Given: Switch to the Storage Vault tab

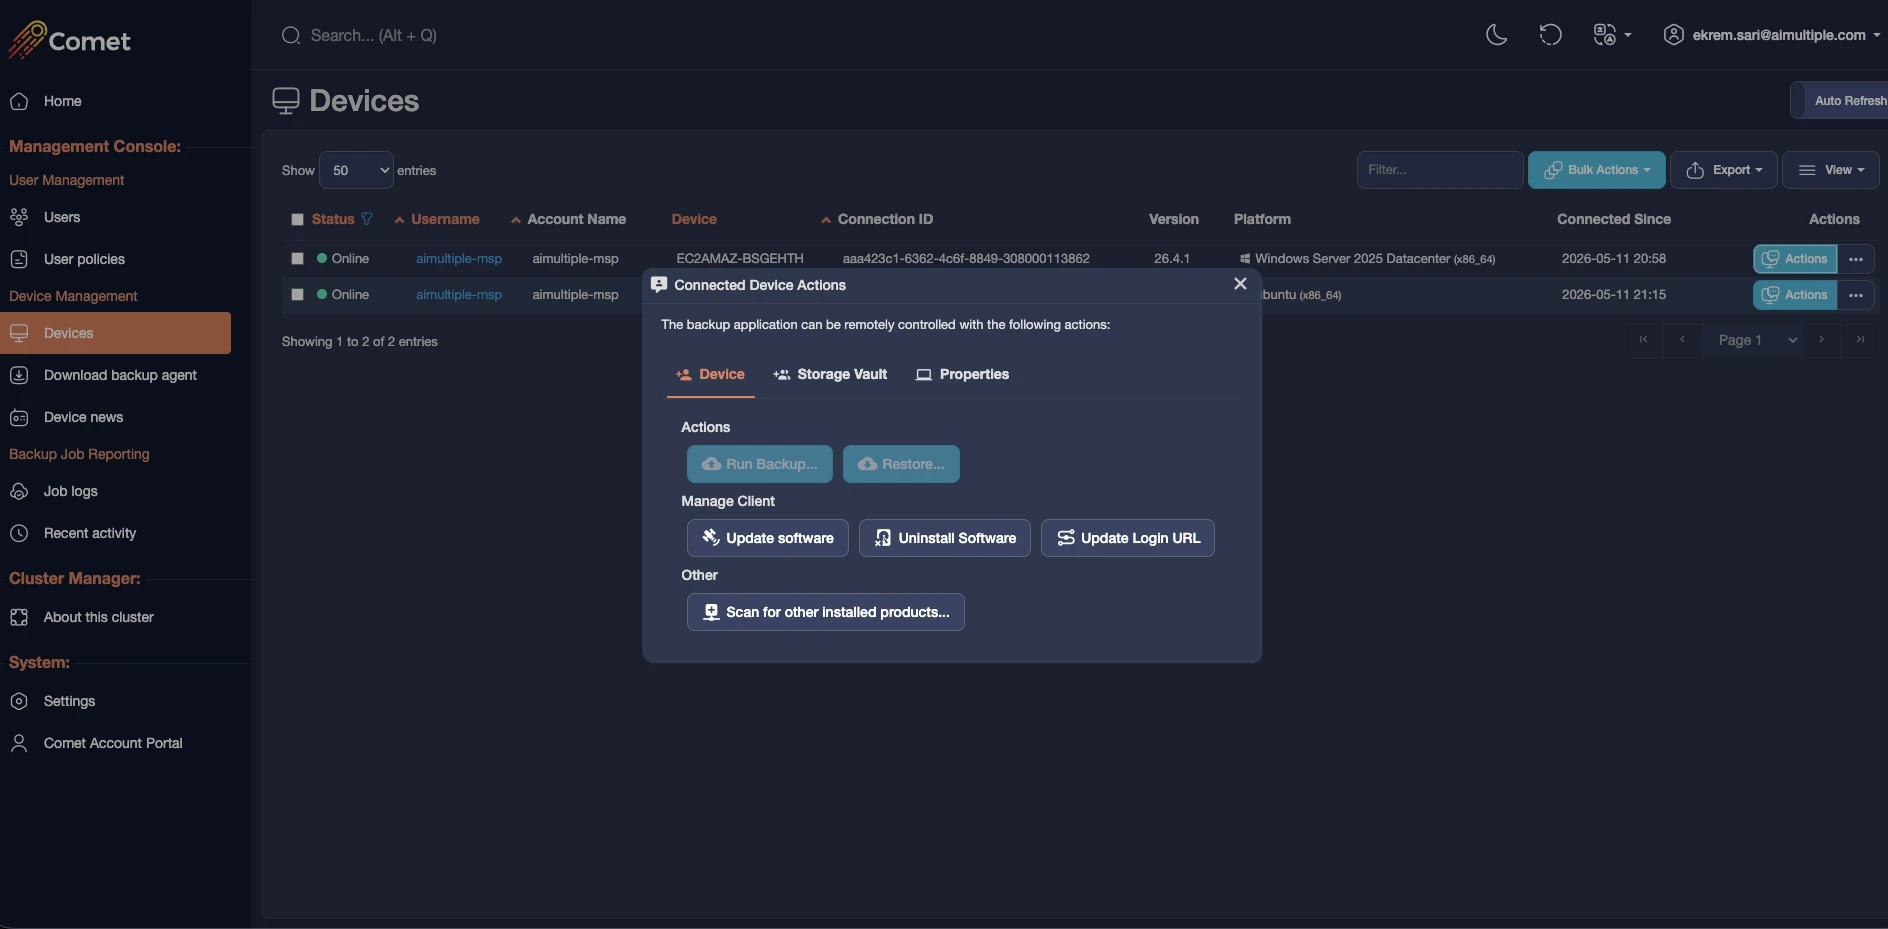Looking at the screenshot, I should tap(830, 374).
